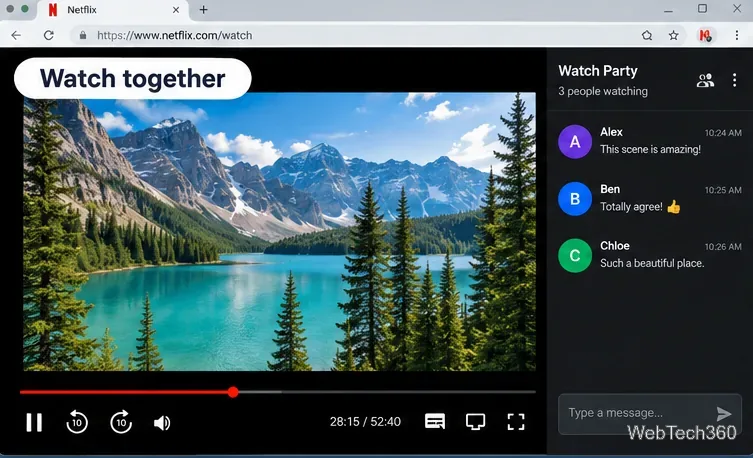Click the red playback progress handle
This screenshot has height=458, width=753.
coord(233,392)
